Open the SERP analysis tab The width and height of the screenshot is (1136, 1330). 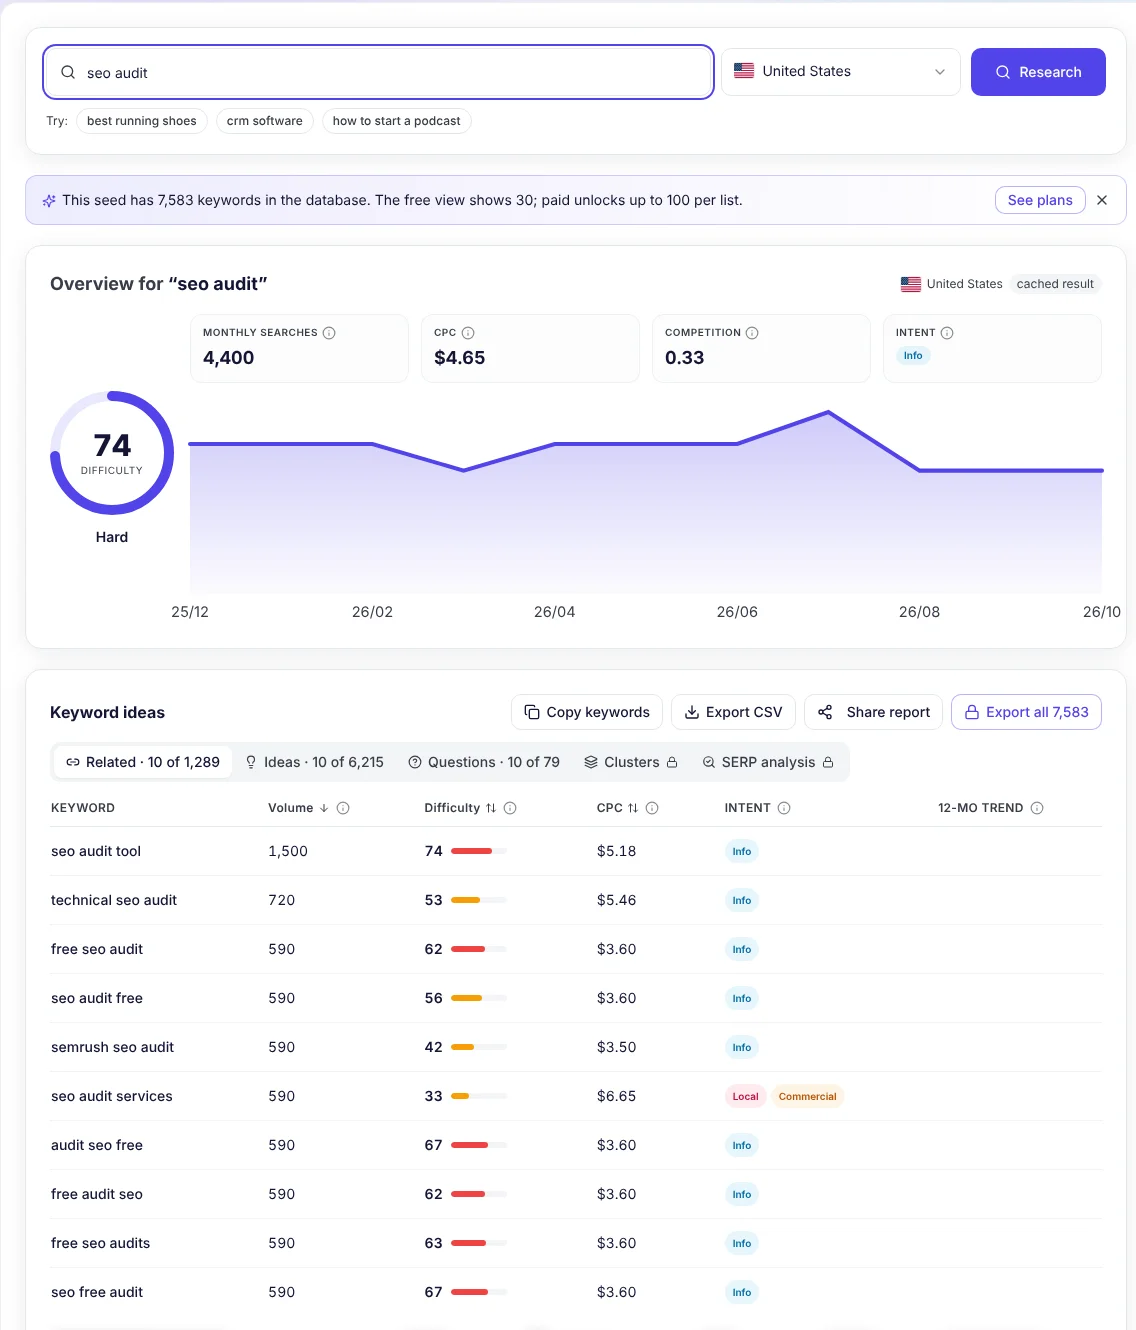tap(768, 762)
